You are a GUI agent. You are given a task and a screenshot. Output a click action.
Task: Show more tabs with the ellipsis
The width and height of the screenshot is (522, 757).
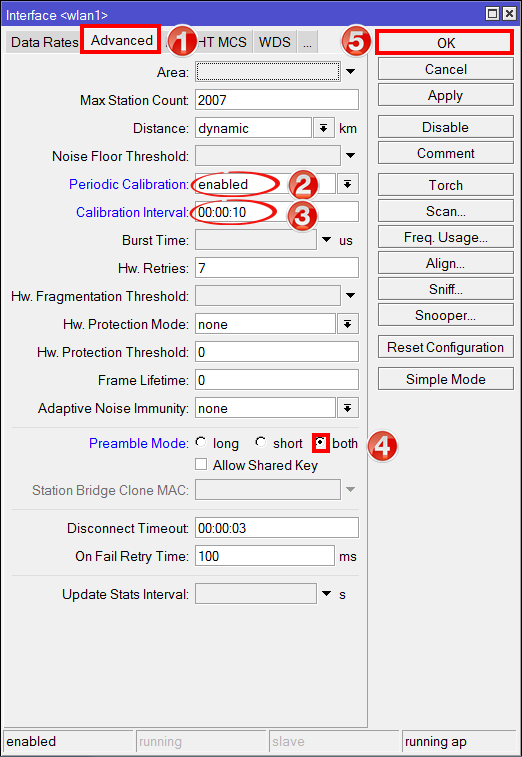(x=307, y=42)
